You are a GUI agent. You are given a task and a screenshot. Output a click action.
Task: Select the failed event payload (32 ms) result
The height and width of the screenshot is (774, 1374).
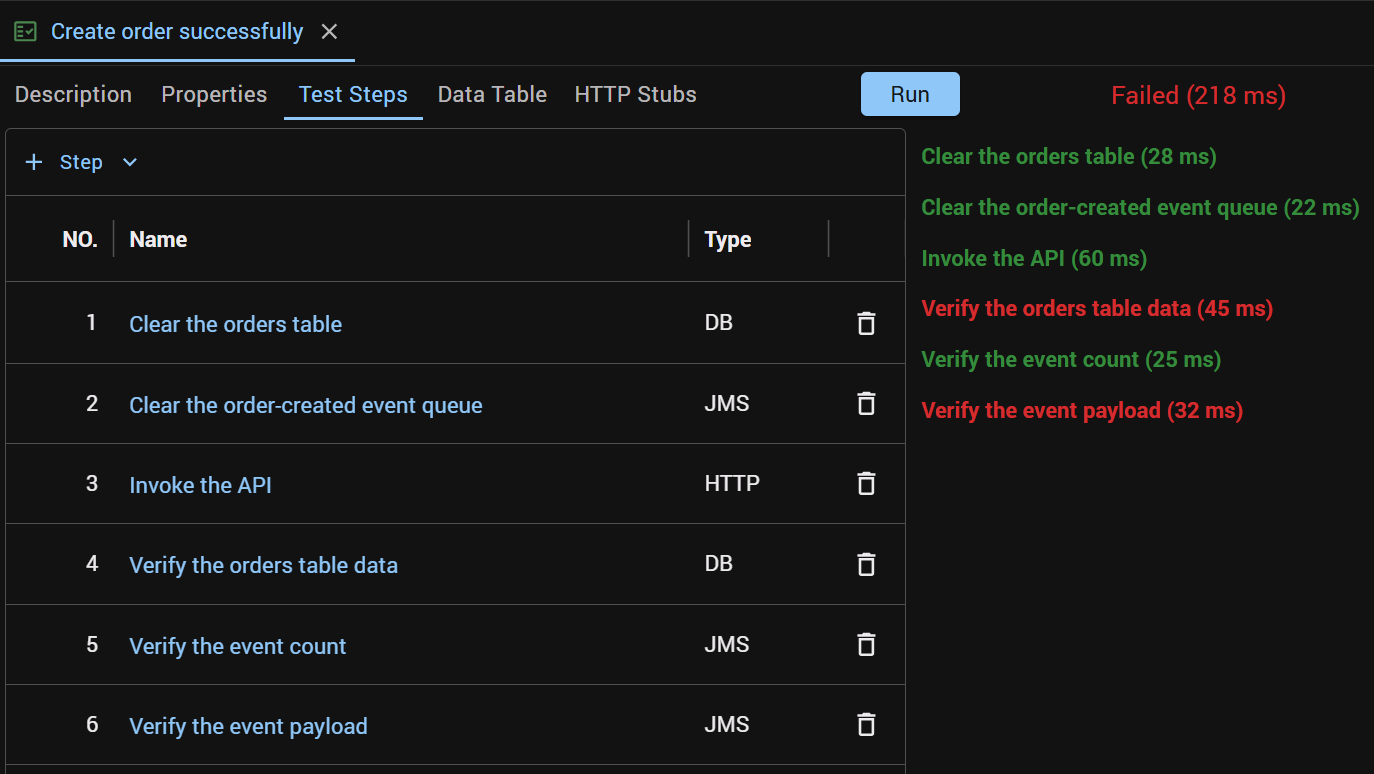(1082, 410)
